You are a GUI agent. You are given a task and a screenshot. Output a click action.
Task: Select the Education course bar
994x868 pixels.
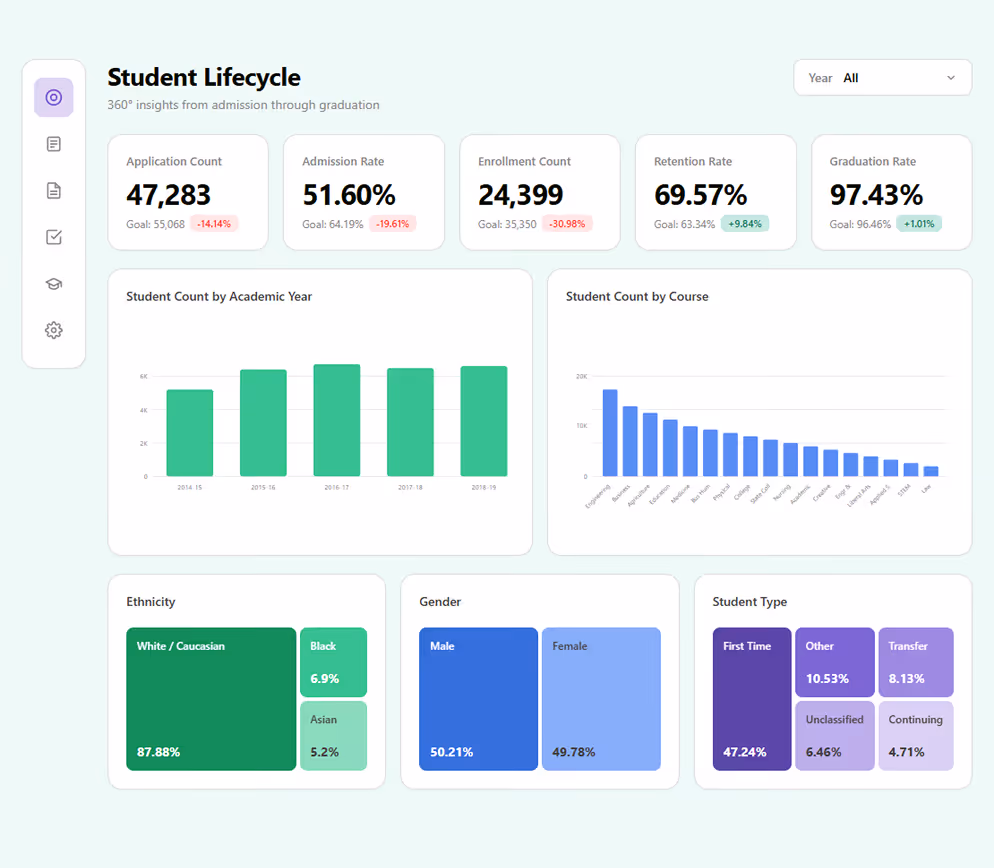[x=670, y=448]
